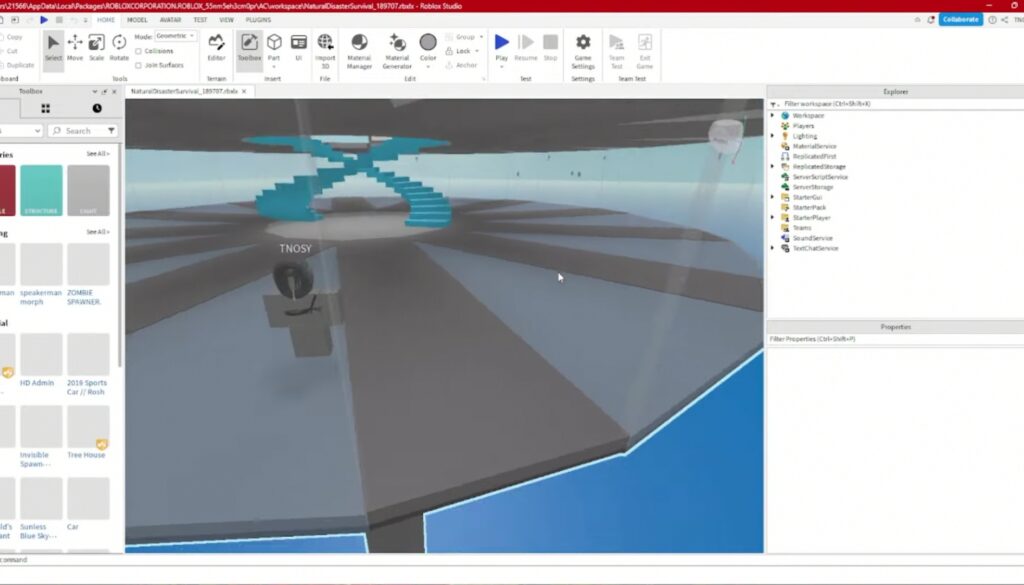Open the Material Manager
The height and width of the screenshot is (585, 1024).
[359, 50]
